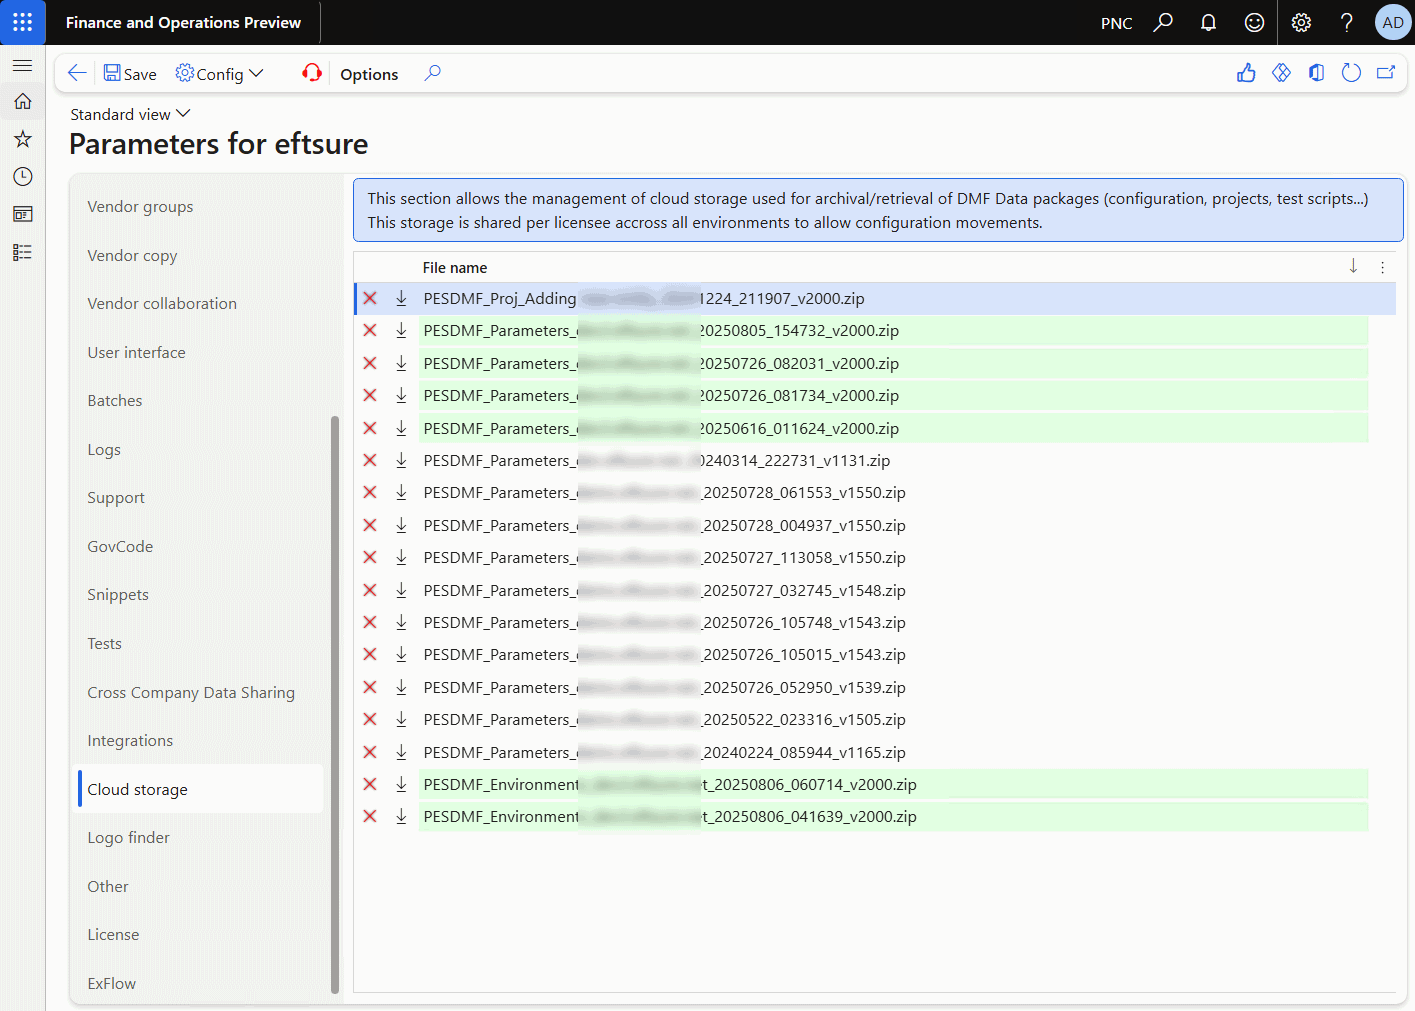1415x1011 pixels.
Task: Open the feedback smiley icon
Action: [x=1254, y=22]
